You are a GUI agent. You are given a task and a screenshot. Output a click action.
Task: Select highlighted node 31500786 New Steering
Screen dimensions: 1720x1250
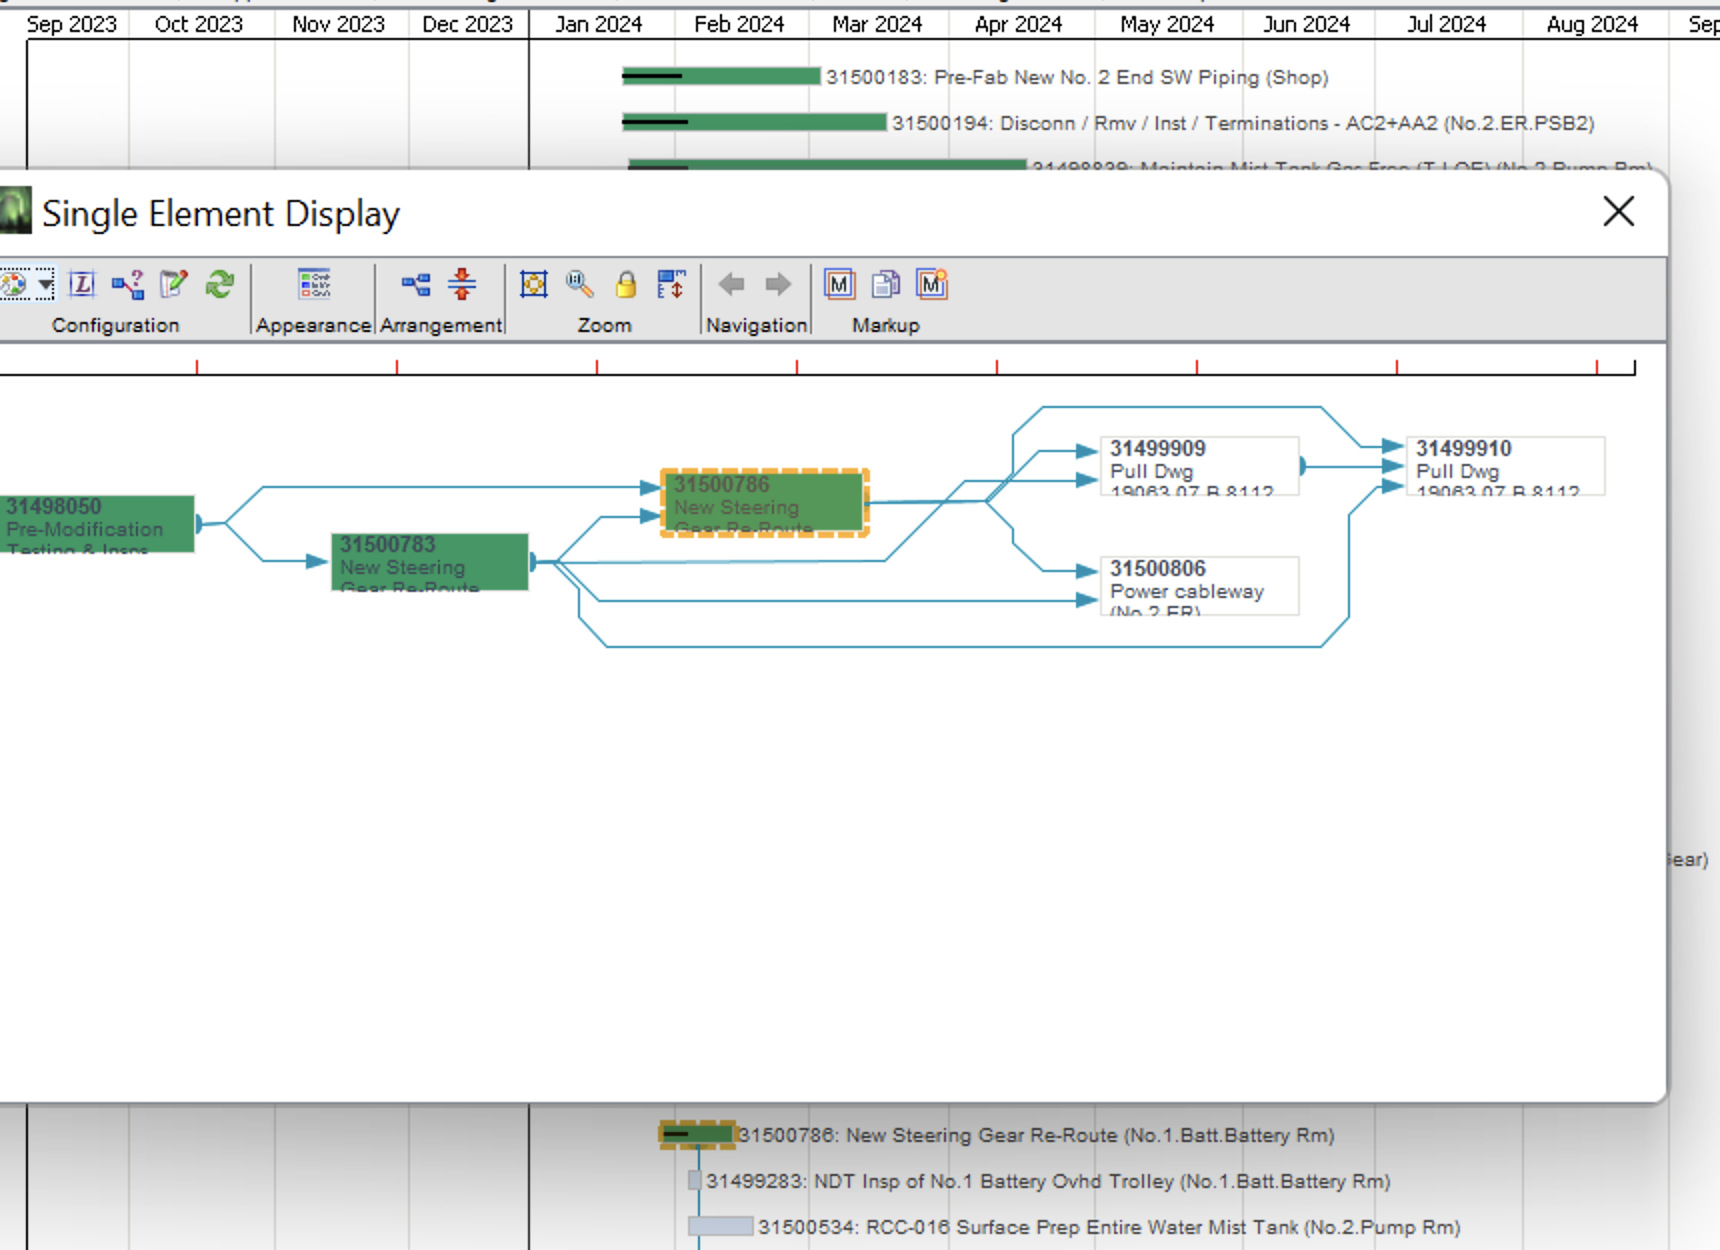point(764,503)
